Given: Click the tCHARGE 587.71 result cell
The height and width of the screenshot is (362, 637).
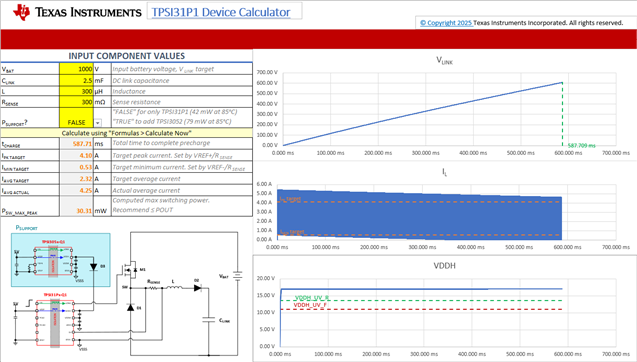Looking at the screenshot, I should 76,143.
